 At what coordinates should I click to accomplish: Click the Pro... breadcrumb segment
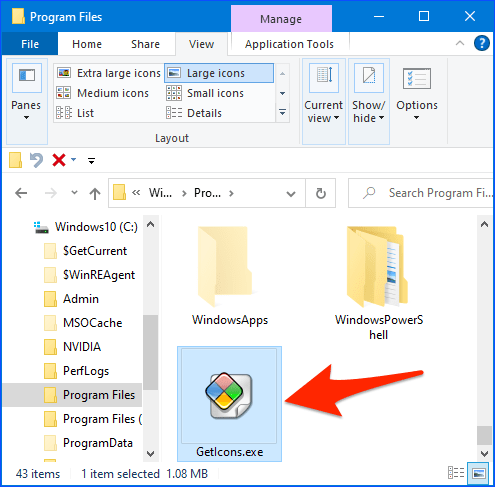[207, 193]
